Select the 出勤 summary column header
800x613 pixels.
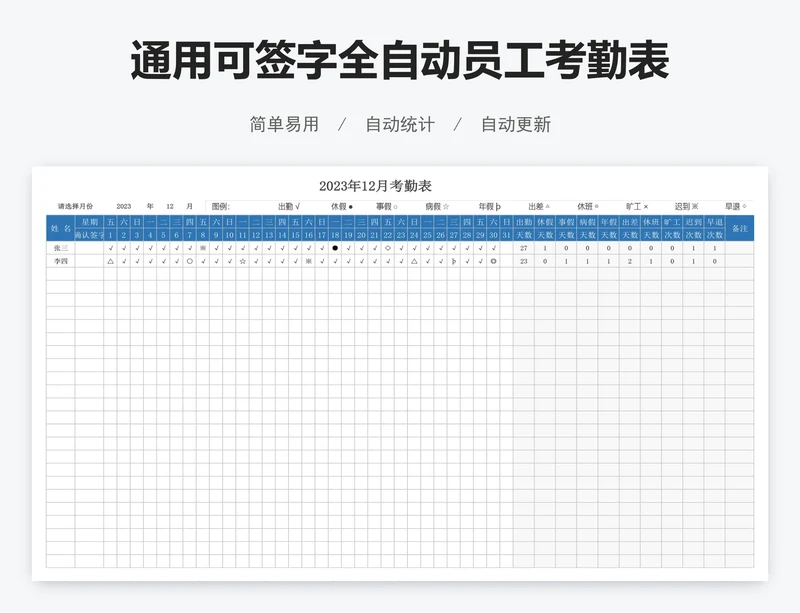click(523, 229)
